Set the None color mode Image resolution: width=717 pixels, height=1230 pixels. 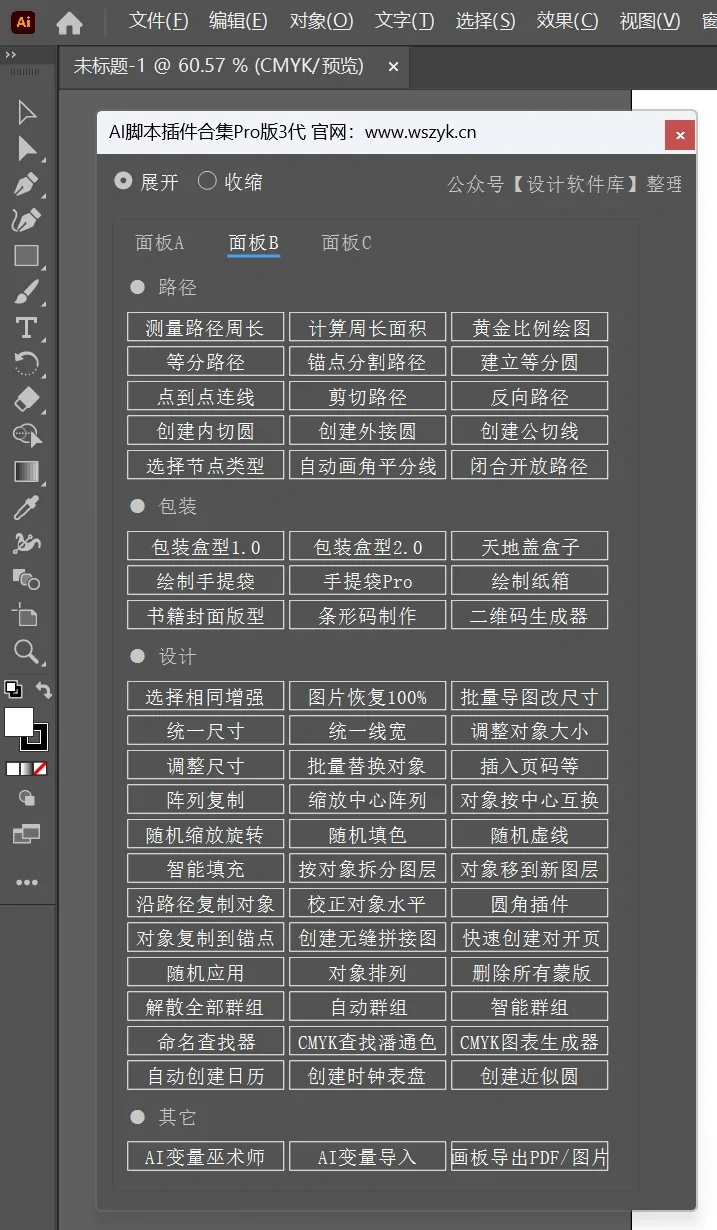coord(40,769)
